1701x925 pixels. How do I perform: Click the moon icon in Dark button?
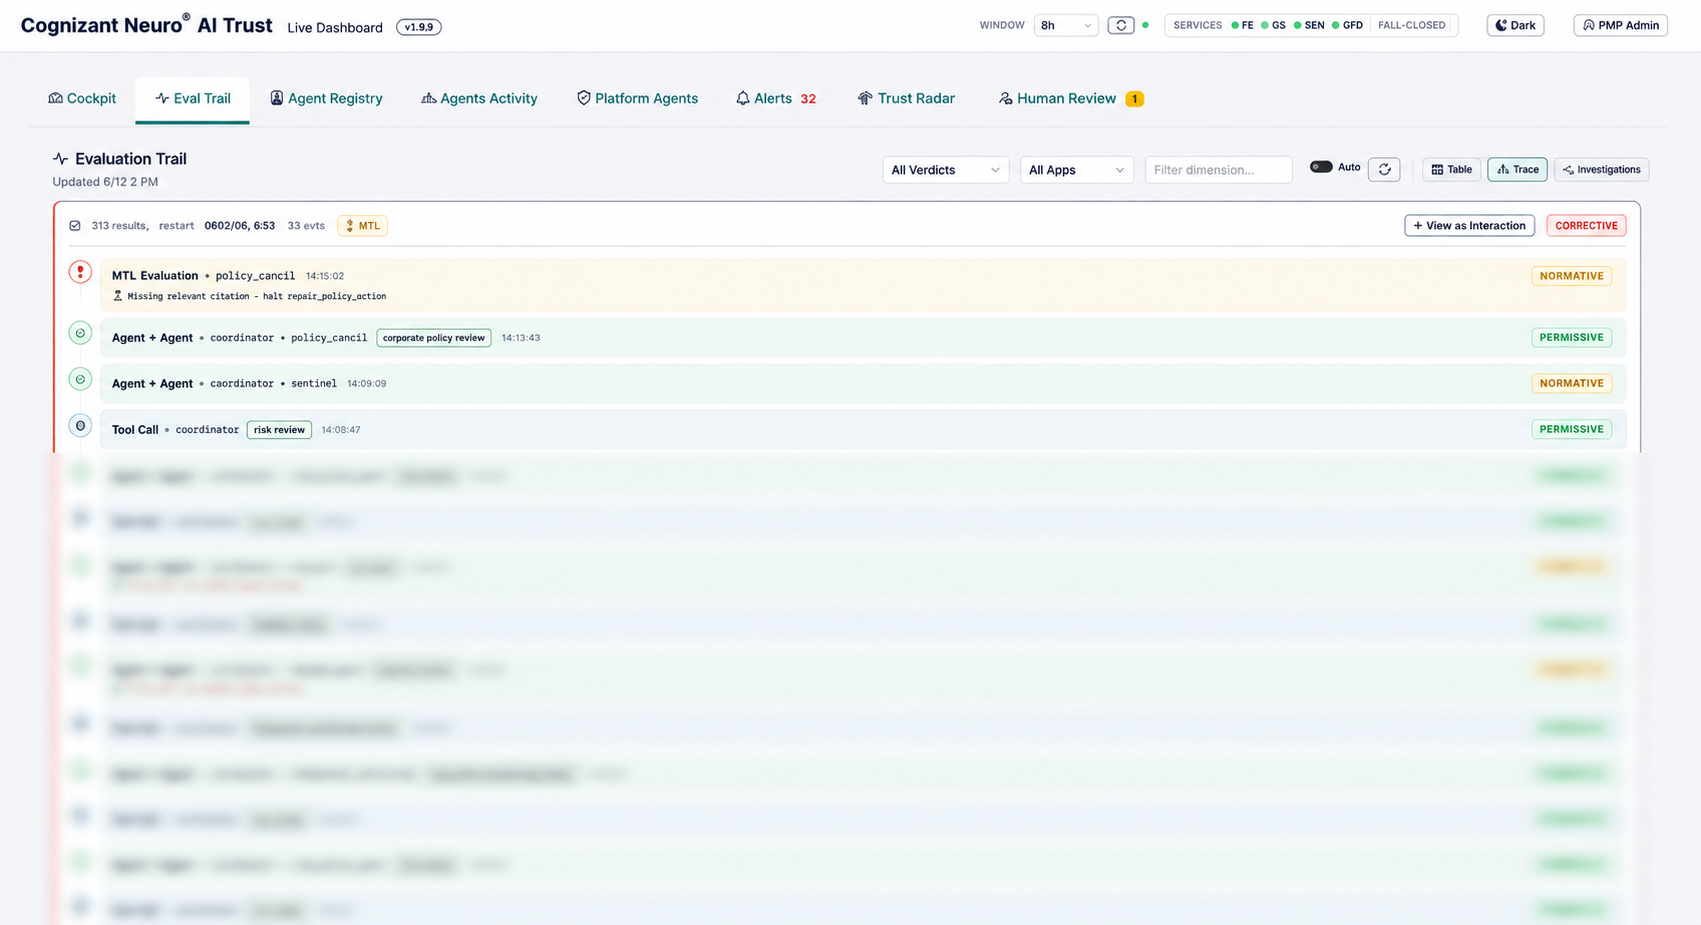[x=1501, y=25]
